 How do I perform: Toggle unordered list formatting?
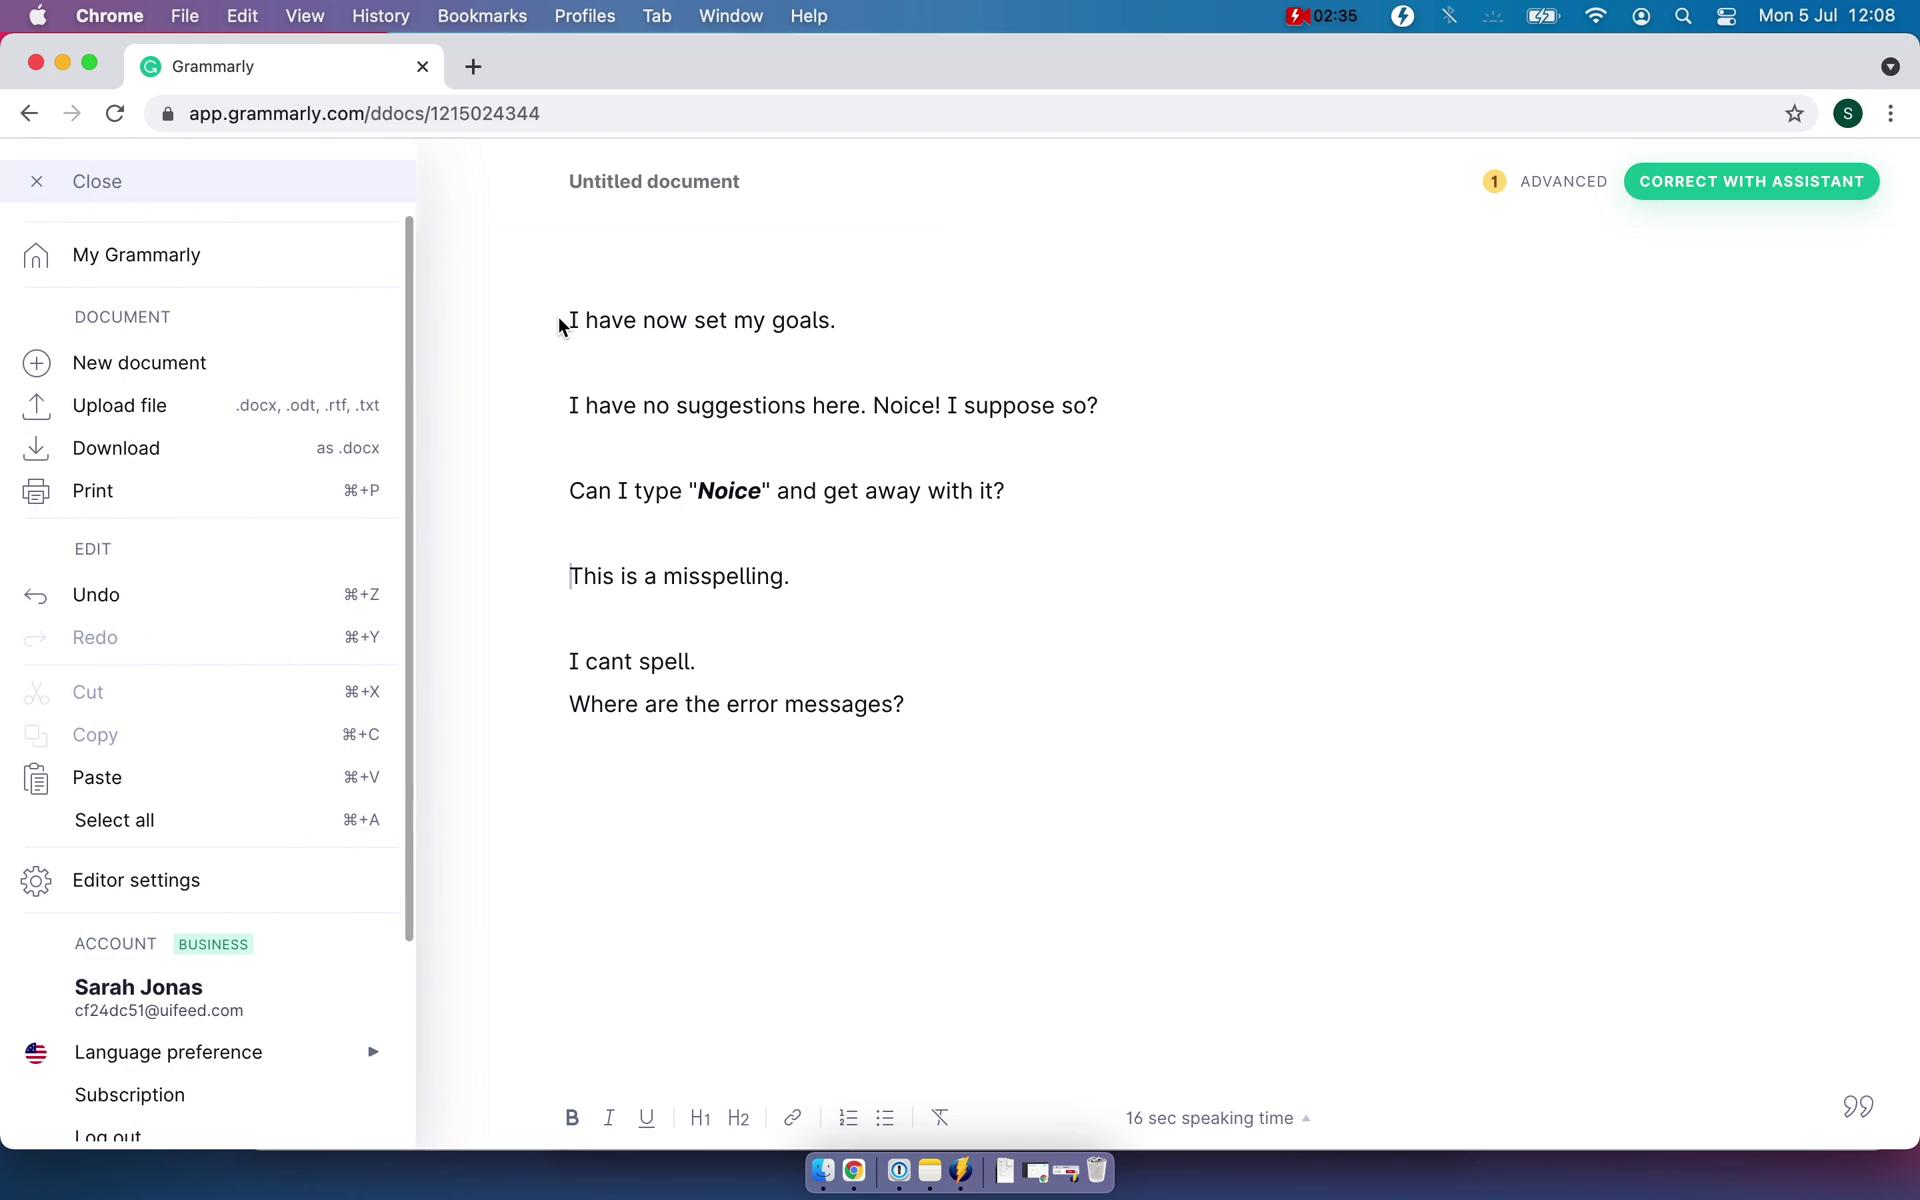click(885, 1117)
